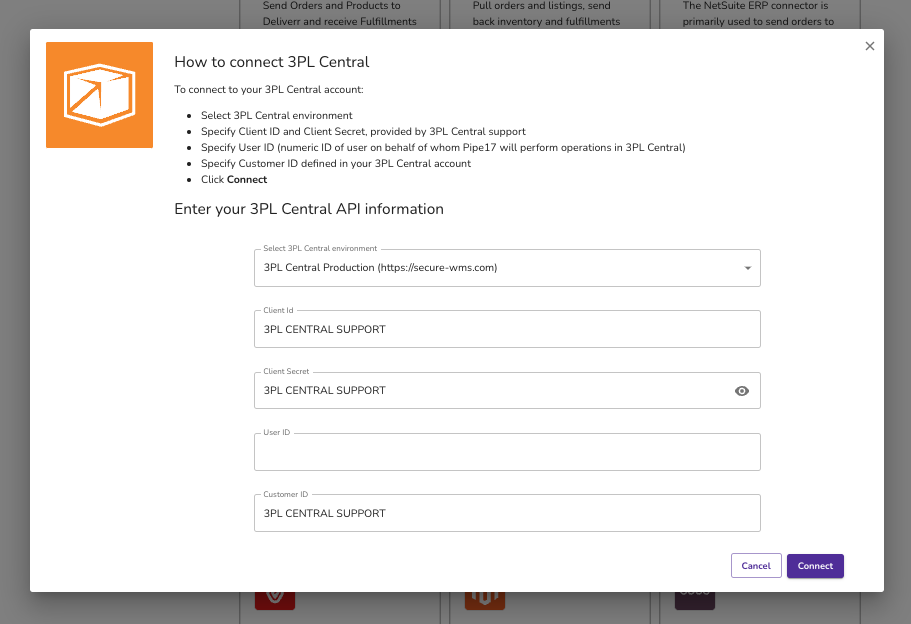Viewport: 911px width, 624px height.
Task: Click the empty User ID field
Action: (x=507, y=452)
